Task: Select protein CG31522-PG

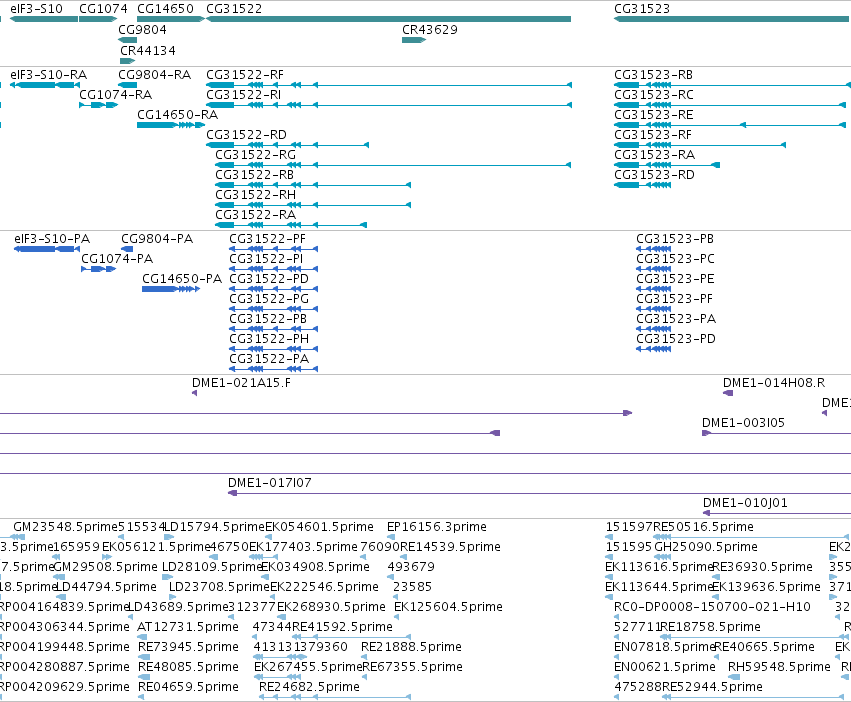Action: tap(274, 309)
